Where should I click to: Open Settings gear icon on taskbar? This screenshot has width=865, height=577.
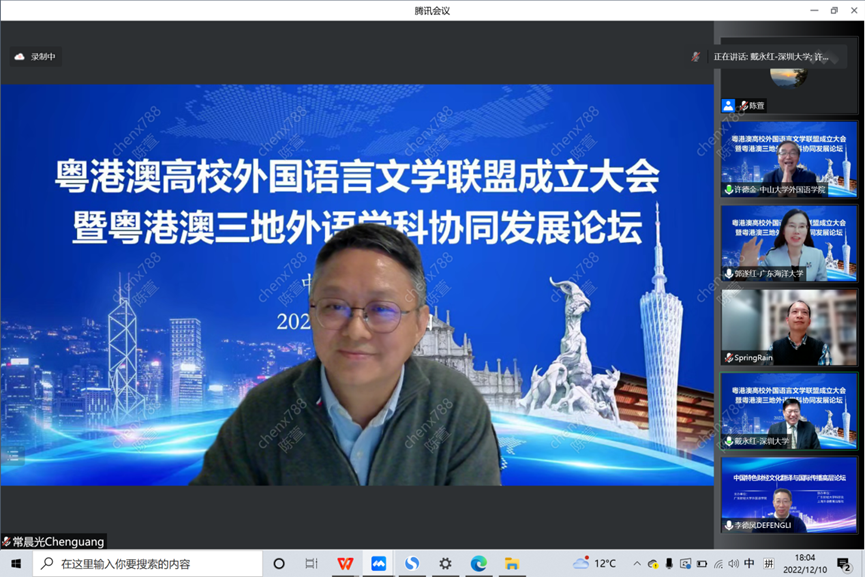[x=445, y=563]
